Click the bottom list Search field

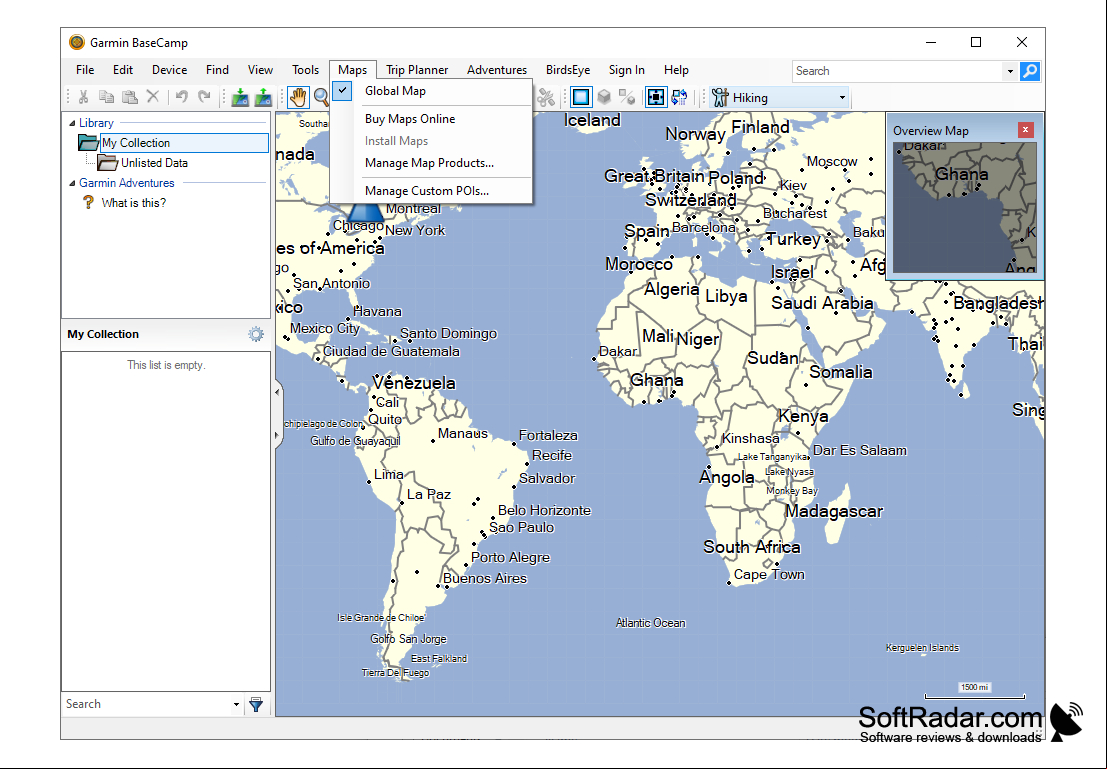tap(146, 704)
